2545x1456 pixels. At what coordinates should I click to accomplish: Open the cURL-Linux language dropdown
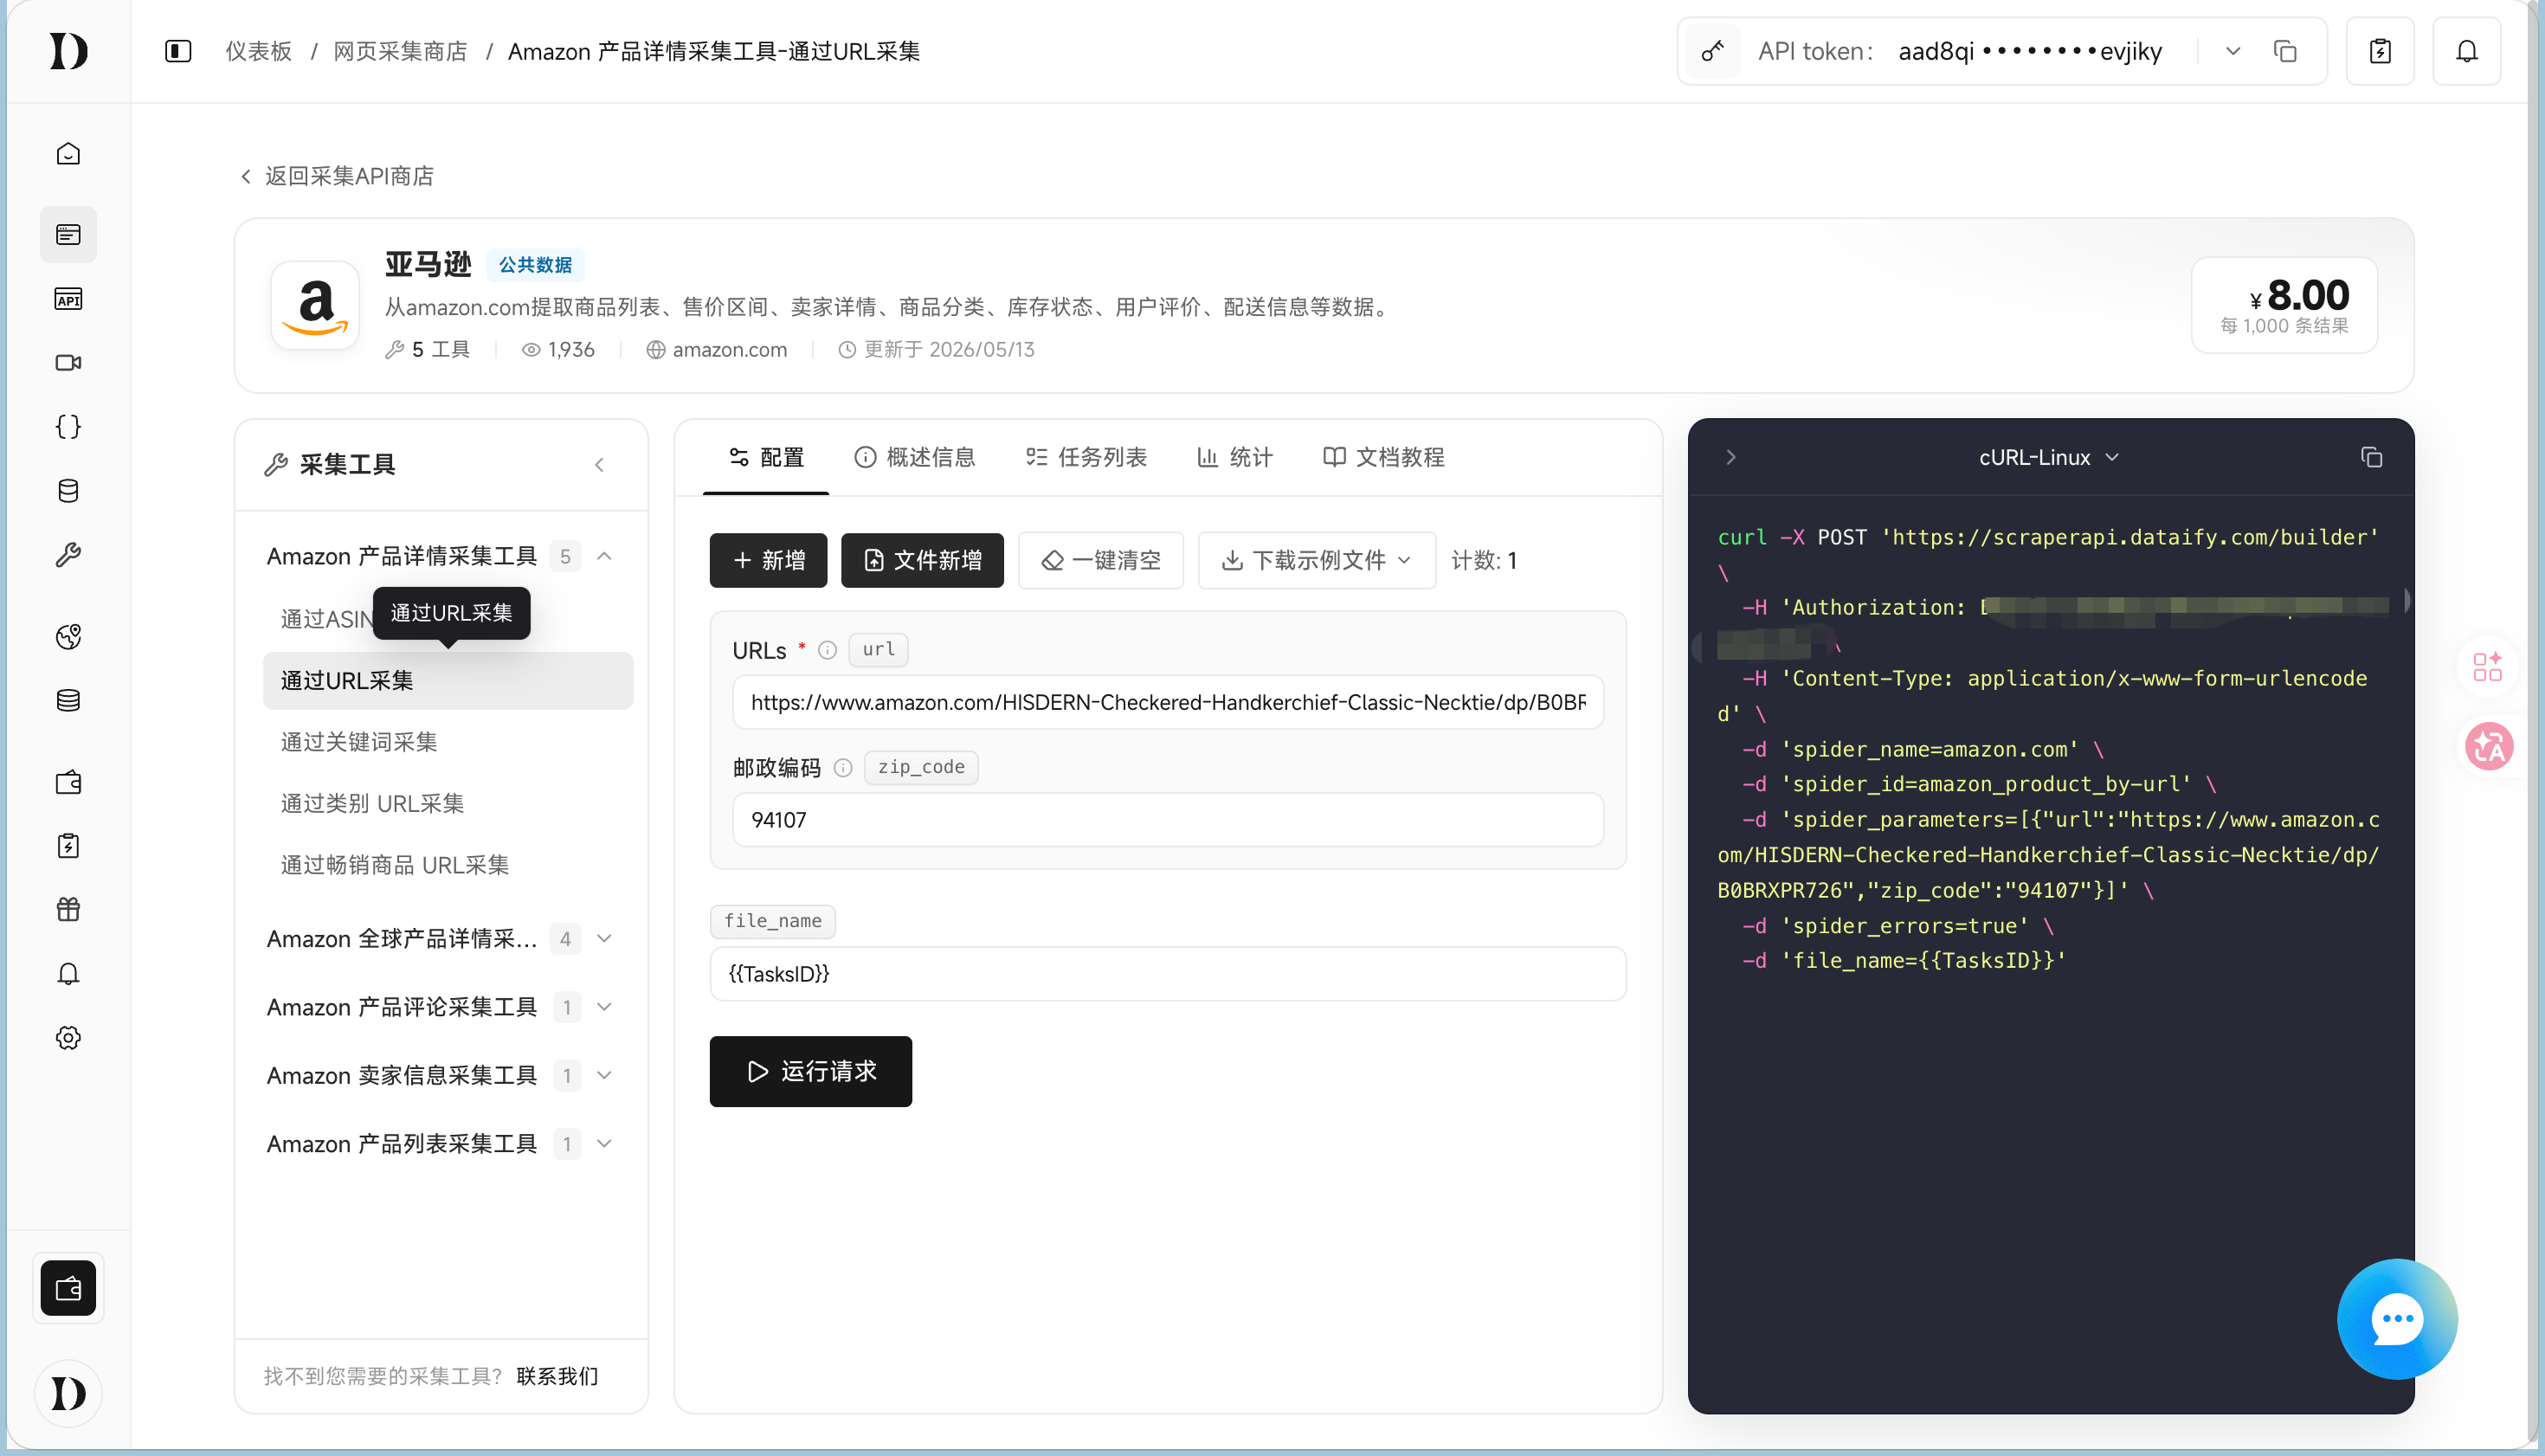tap(2049, 458)
